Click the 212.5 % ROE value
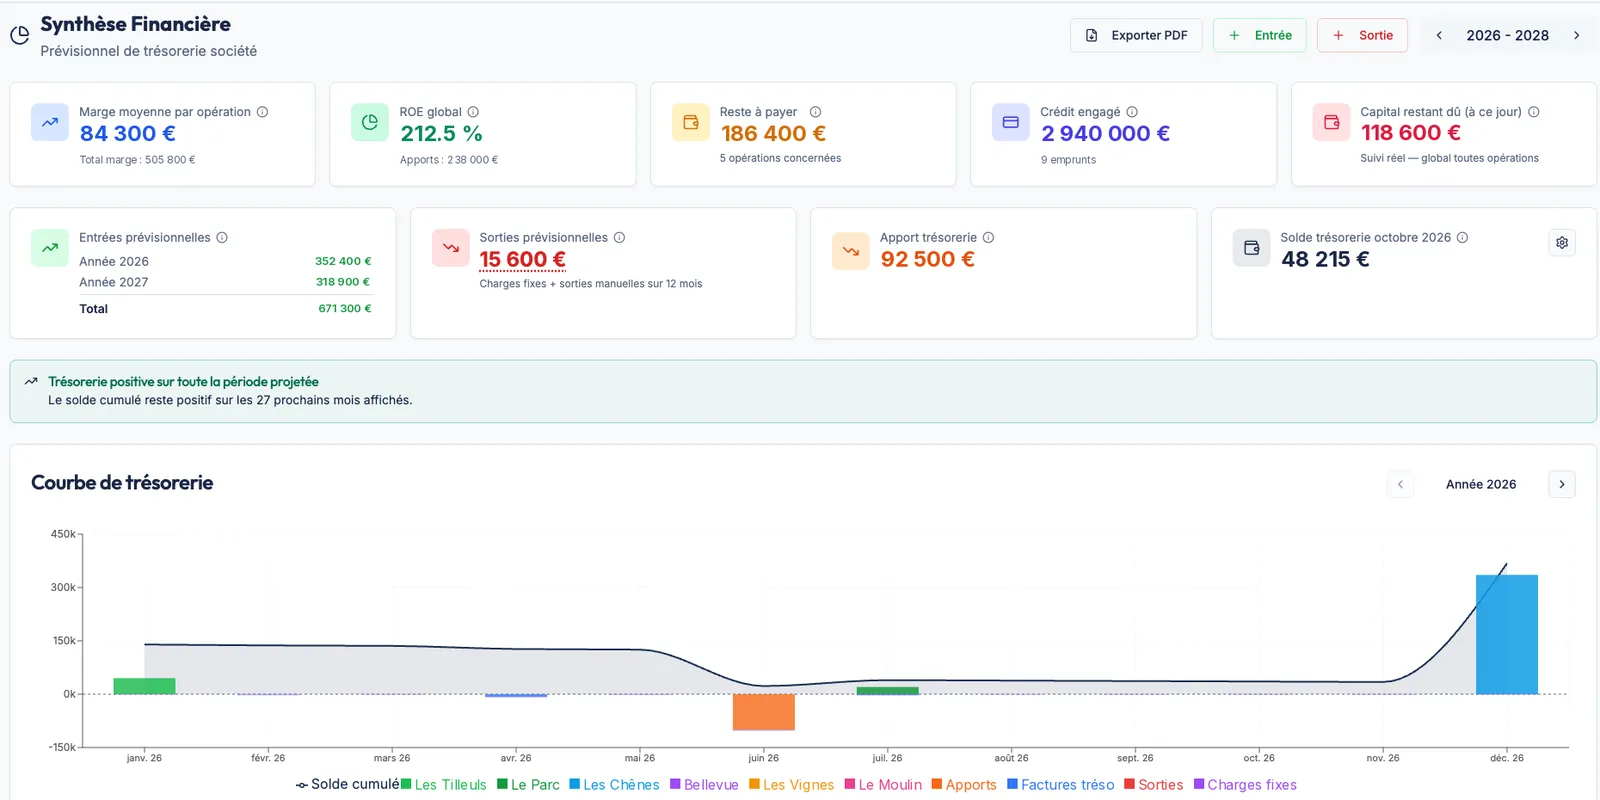 click(x=441, y=134)
